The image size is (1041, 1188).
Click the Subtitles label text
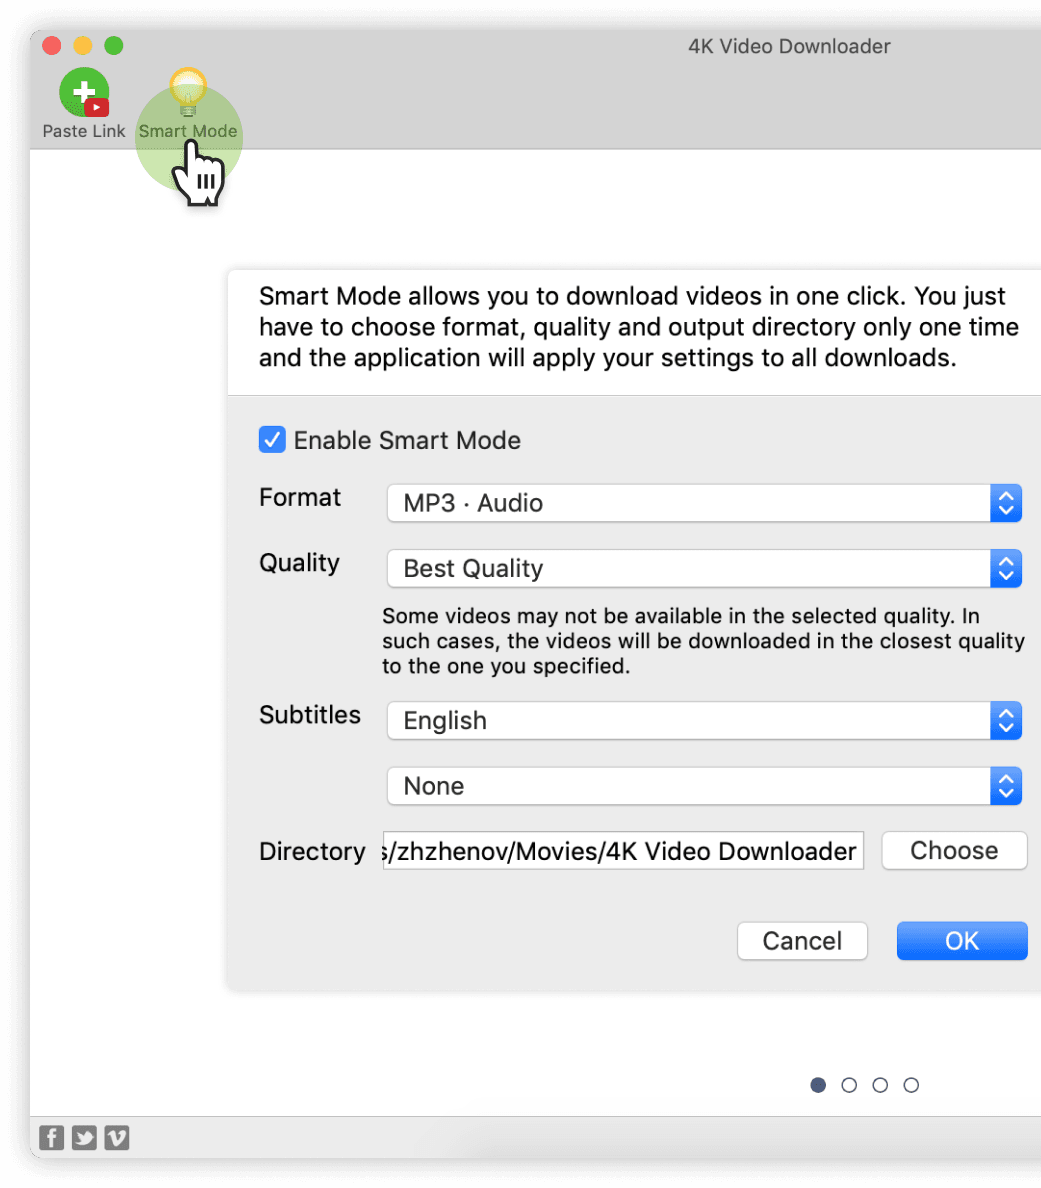310,714
